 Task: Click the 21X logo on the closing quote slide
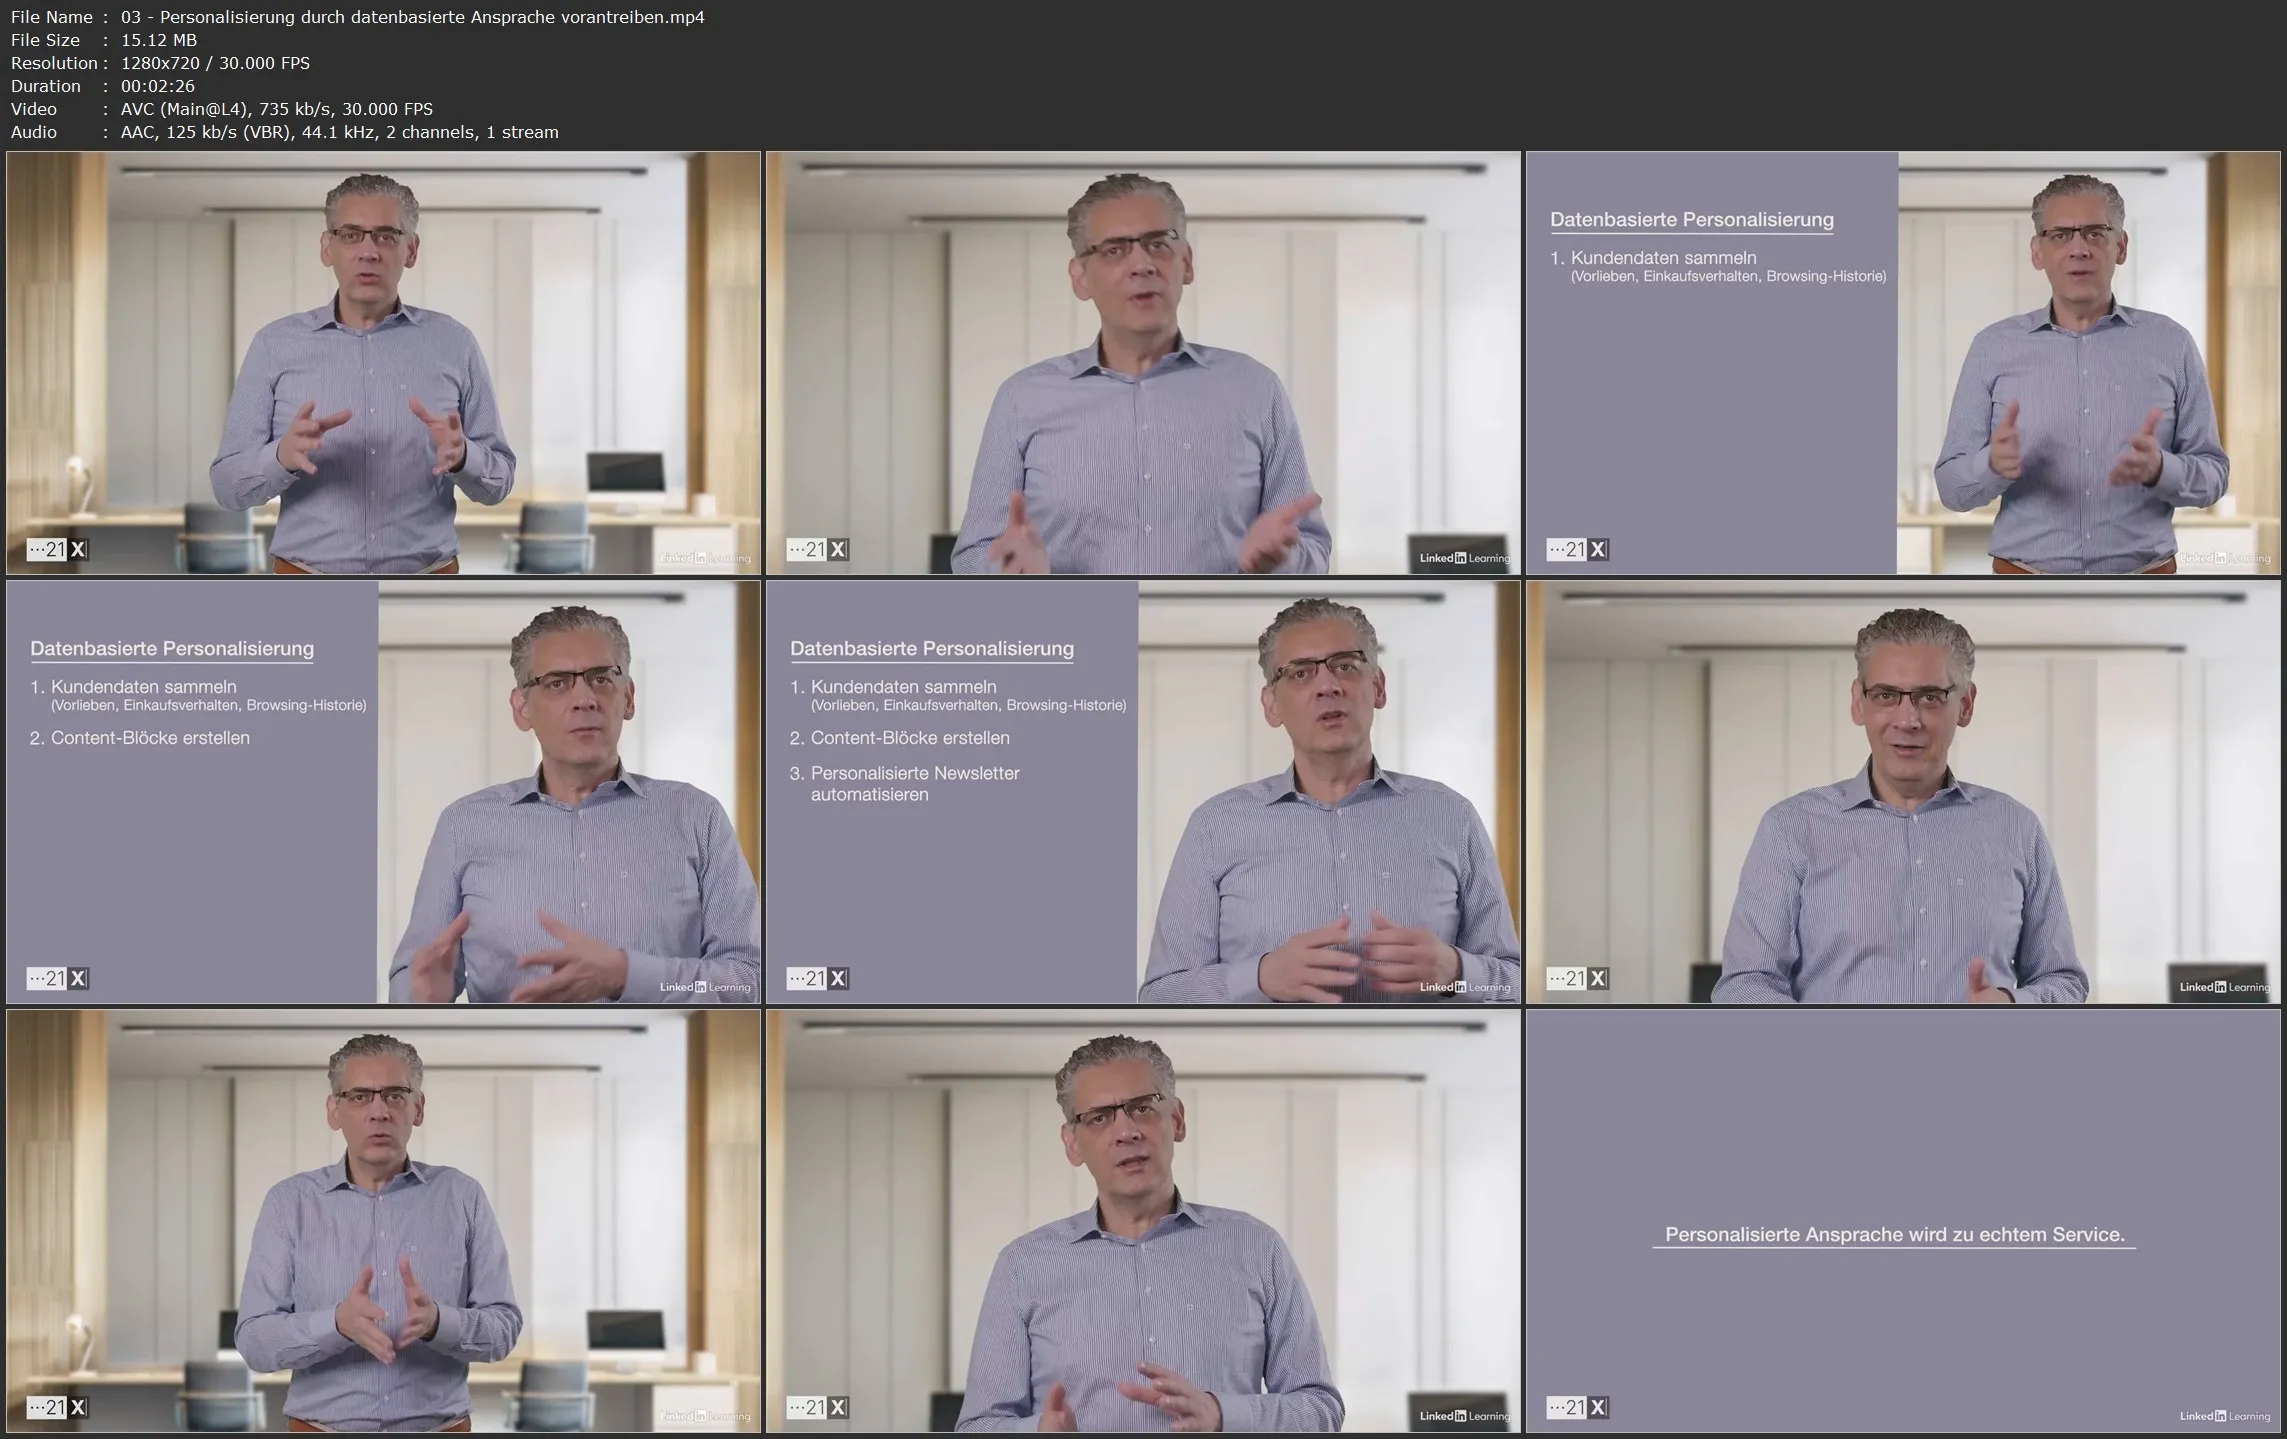click(x=1577, y=1407)
